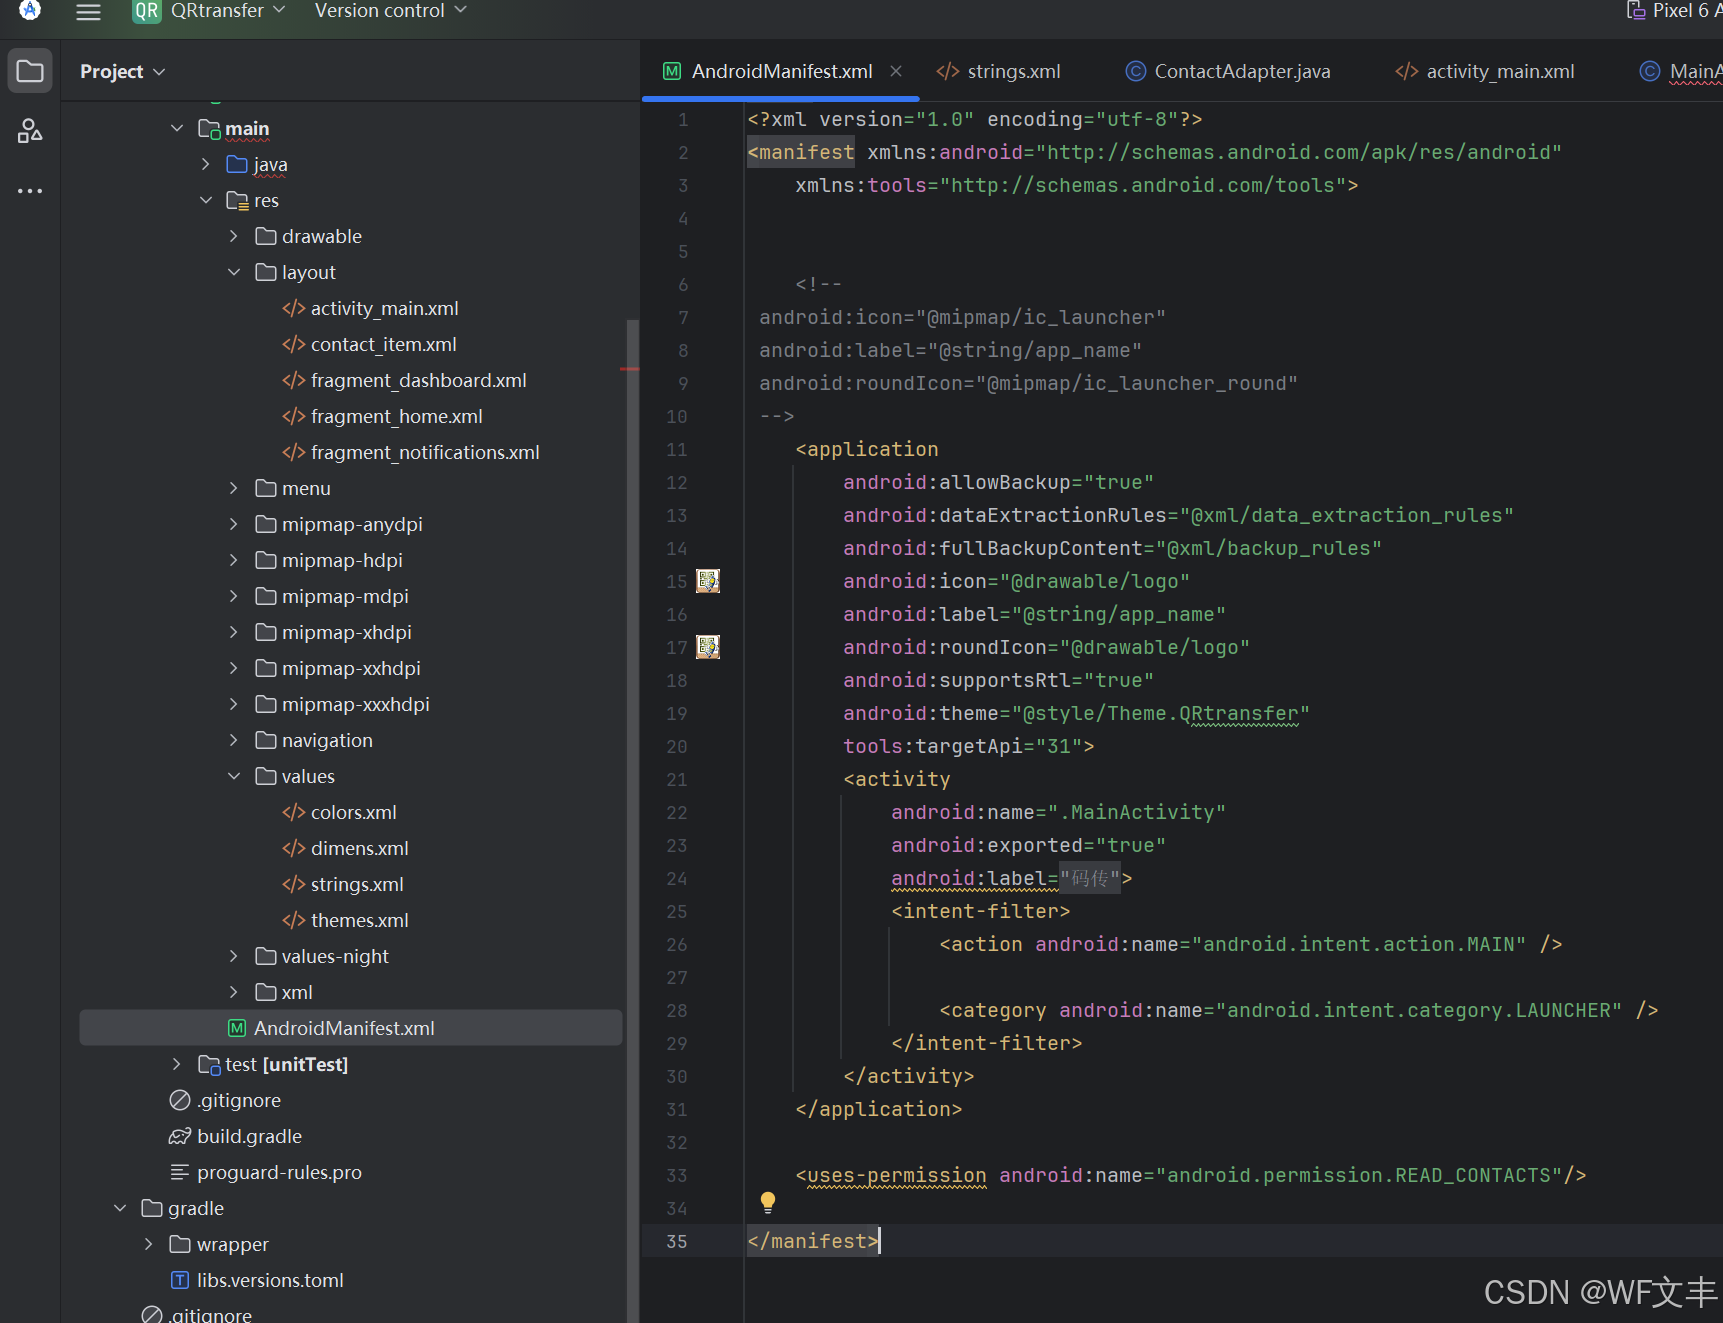Click the Project tool window folder icon
The image size is (1723, 1323).
[x=30, y=72]
